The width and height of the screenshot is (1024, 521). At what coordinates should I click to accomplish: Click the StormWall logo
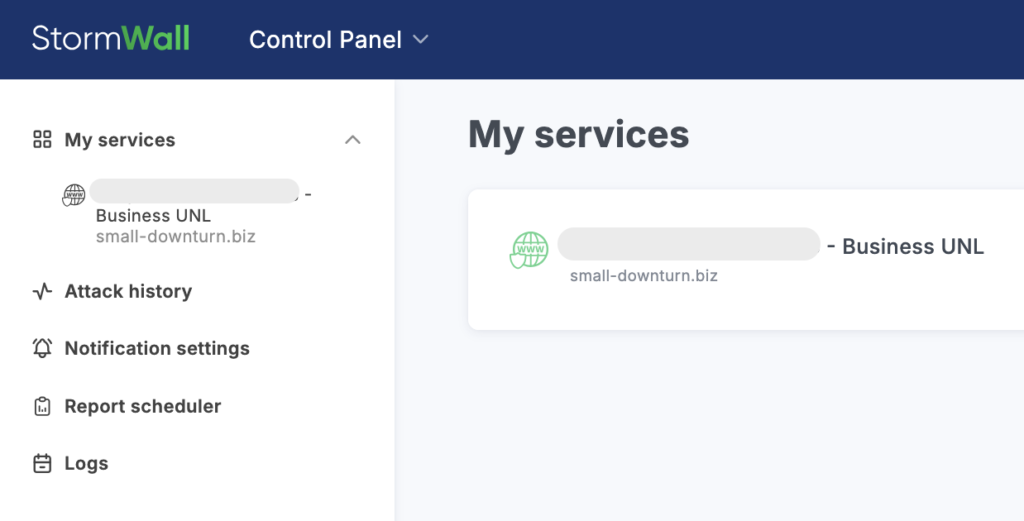[x=111, y=38]
